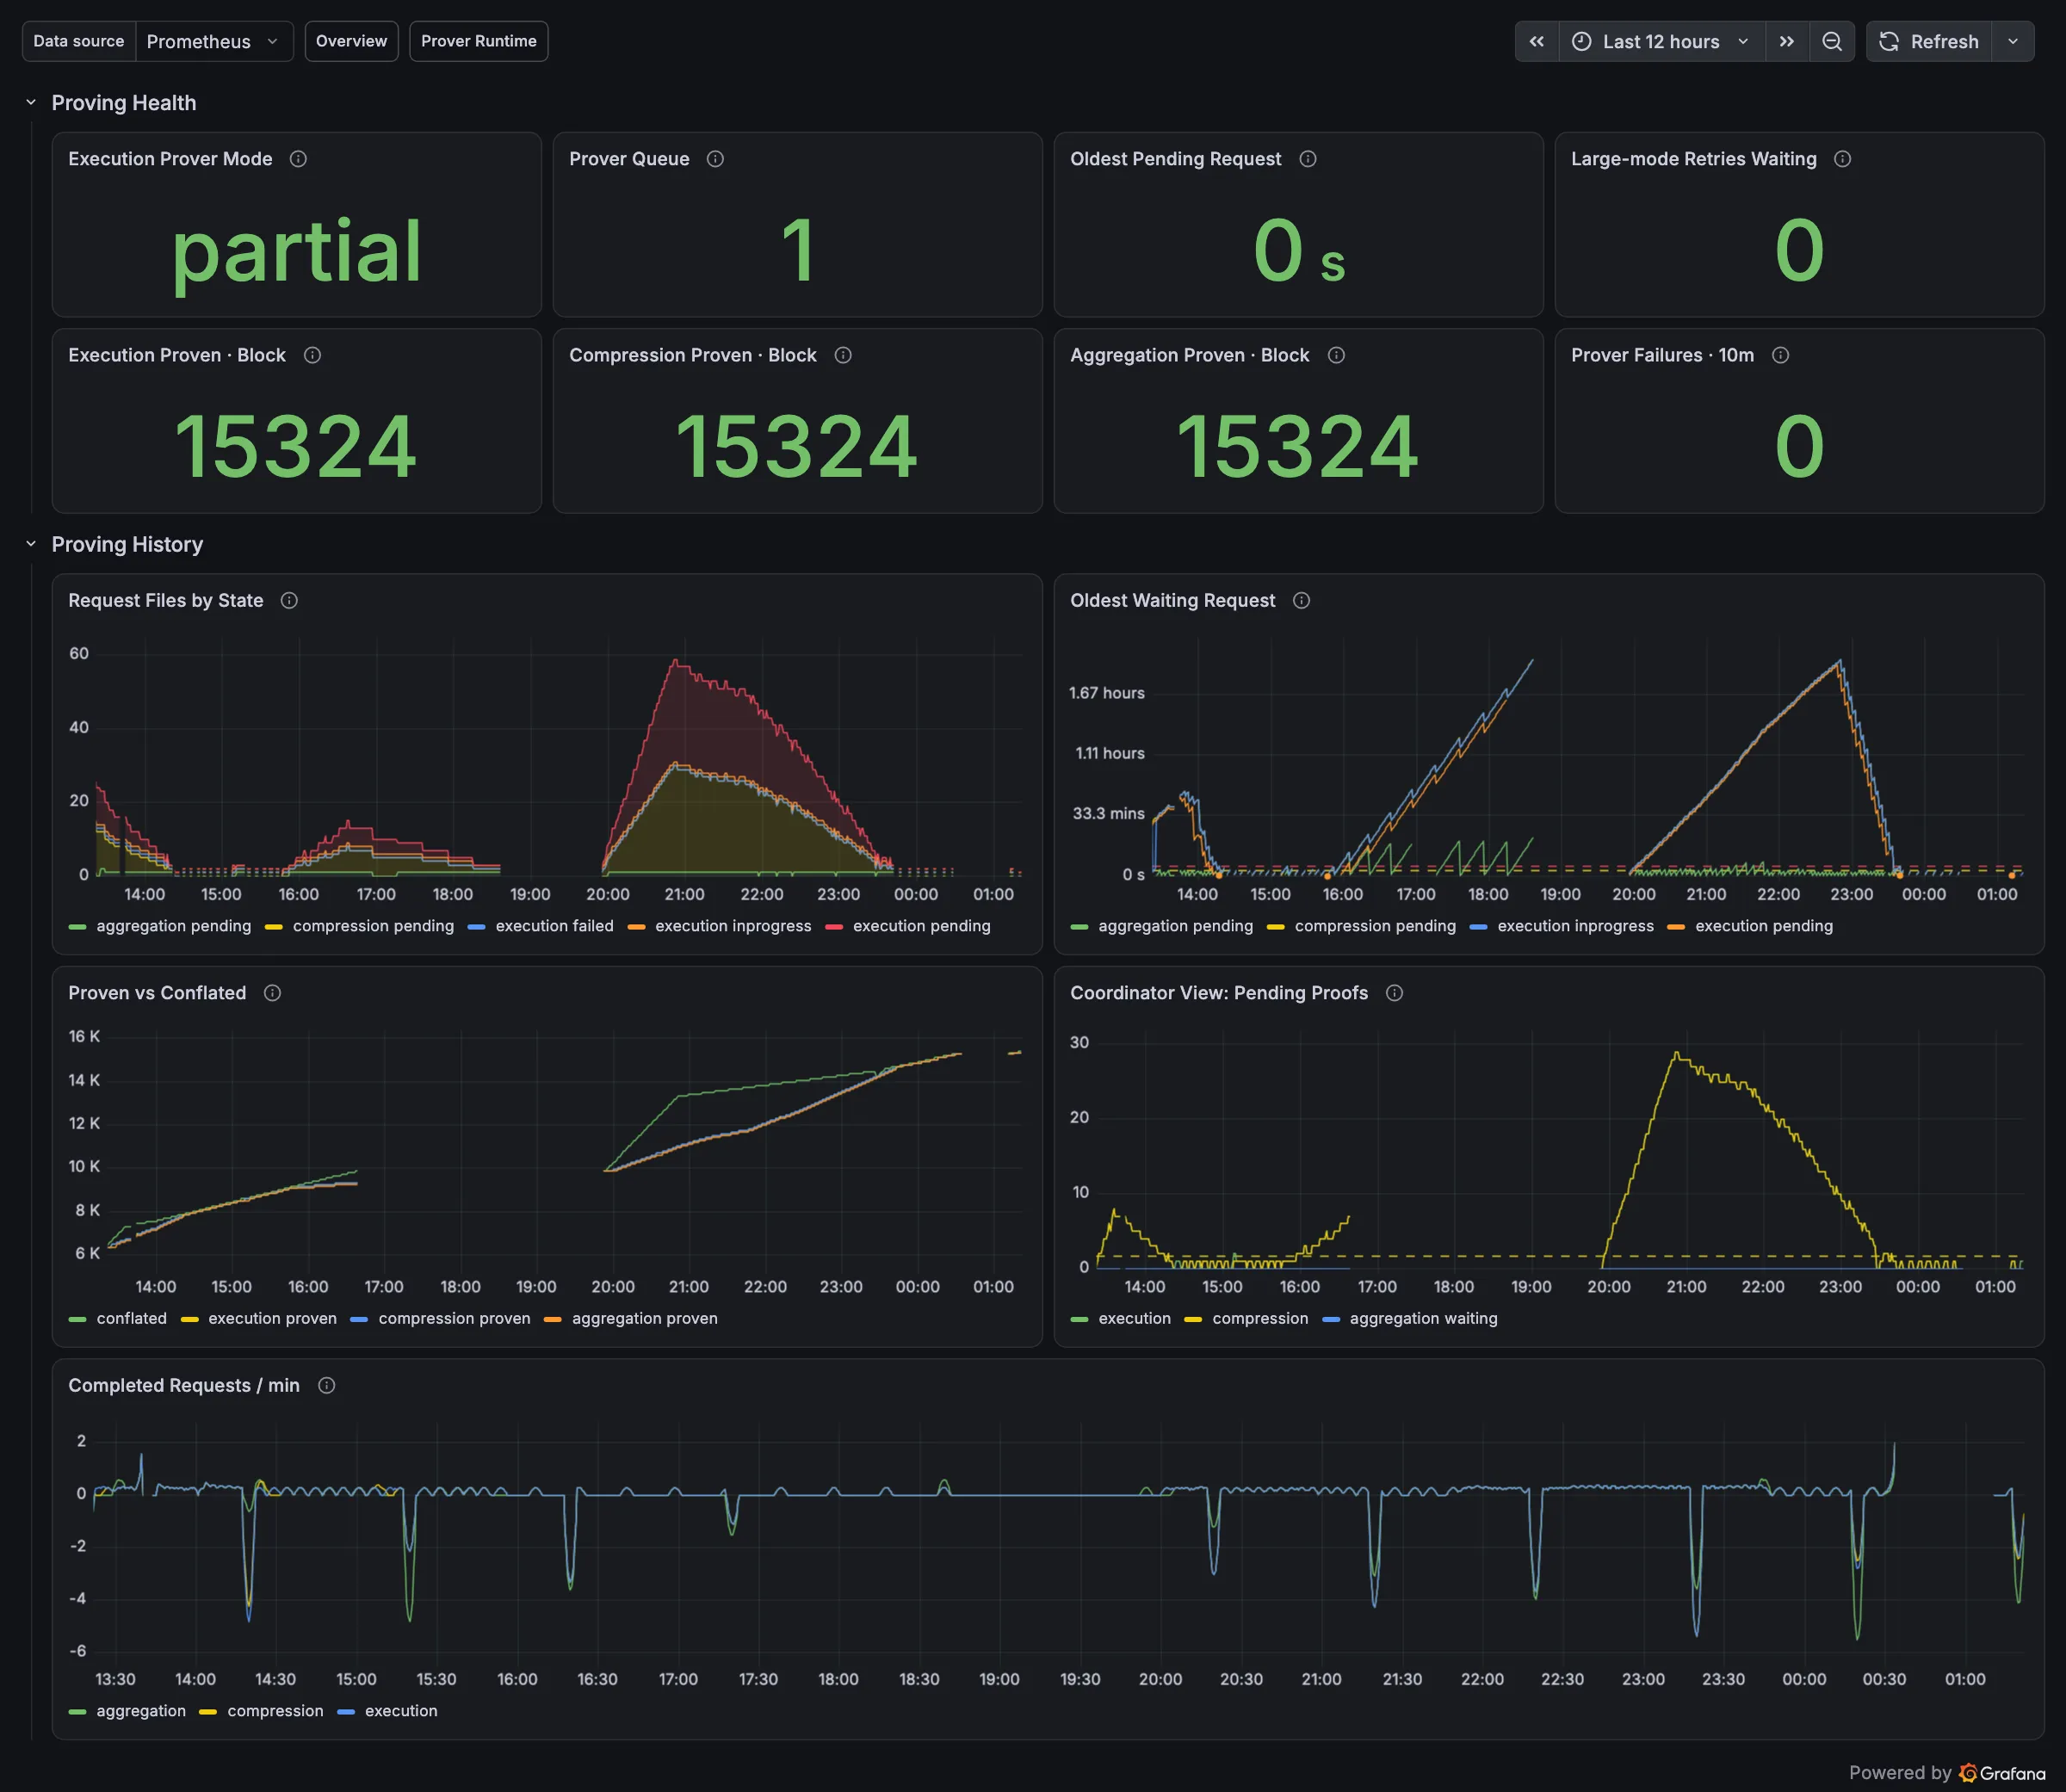The height and width of the screenshot is (1792, 2066).
Task: Collapse the Proving History row
Action: pos(31,544)
